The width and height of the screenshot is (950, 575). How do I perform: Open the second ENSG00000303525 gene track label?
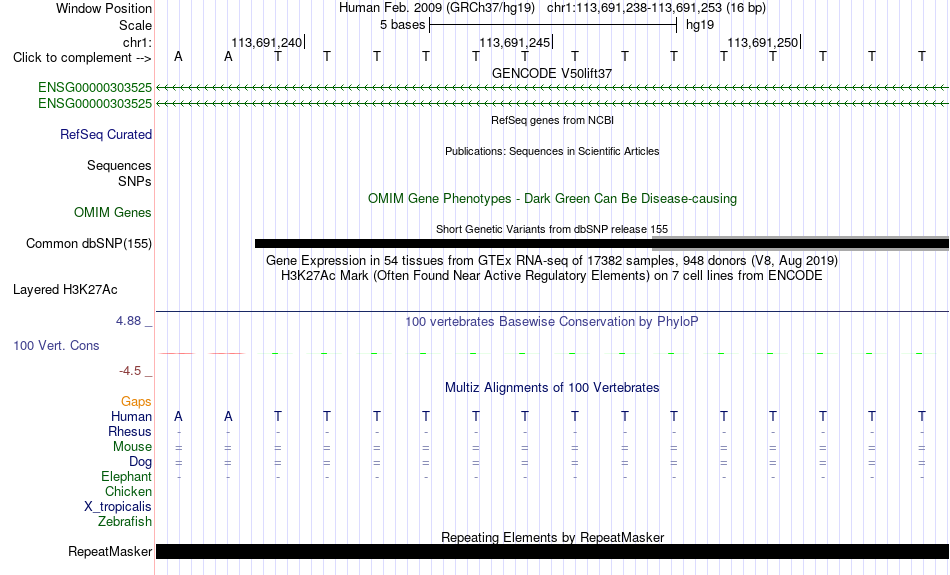[95, 104]
